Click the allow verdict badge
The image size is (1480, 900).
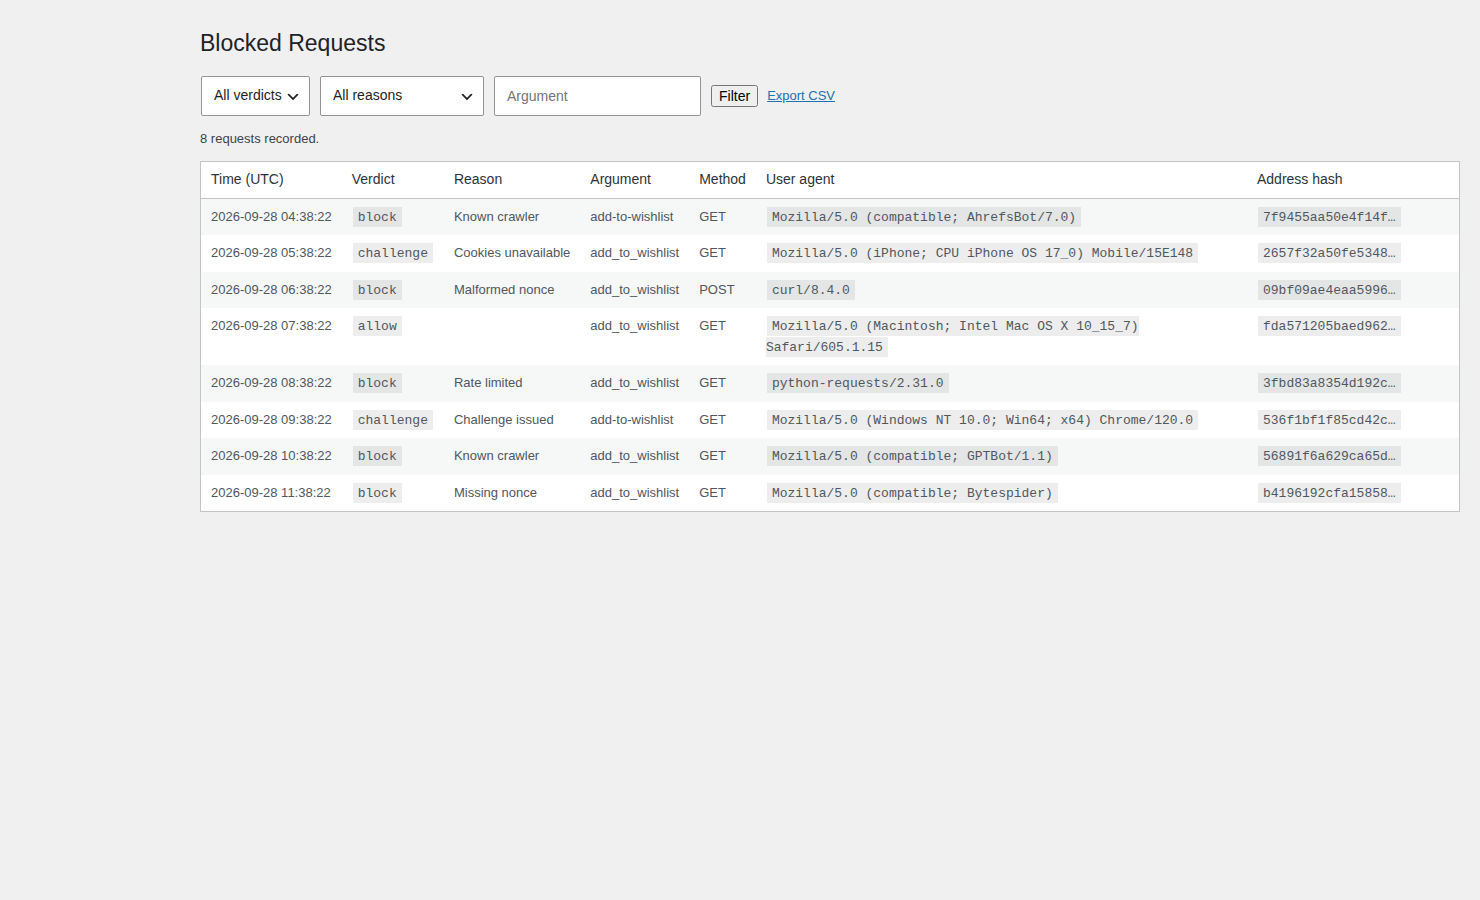click(x=377, y=326)
